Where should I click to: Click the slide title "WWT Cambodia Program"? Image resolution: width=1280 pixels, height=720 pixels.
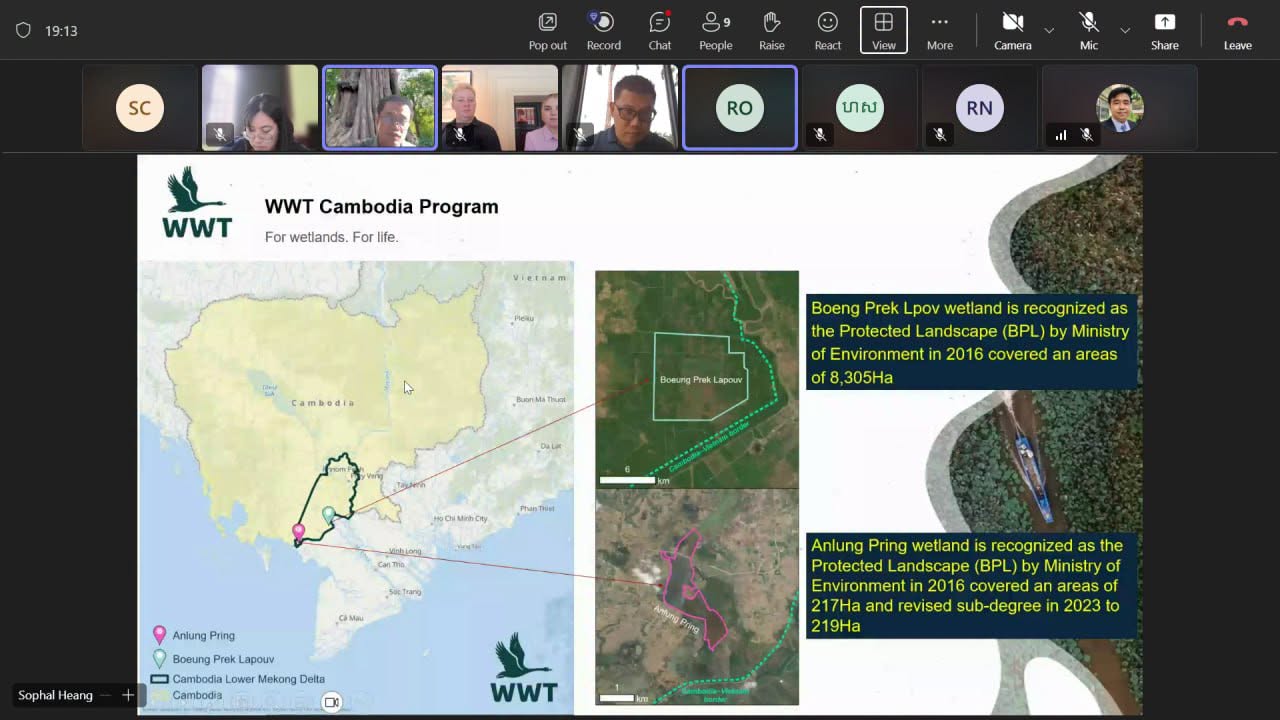click(x=381, y=207)
